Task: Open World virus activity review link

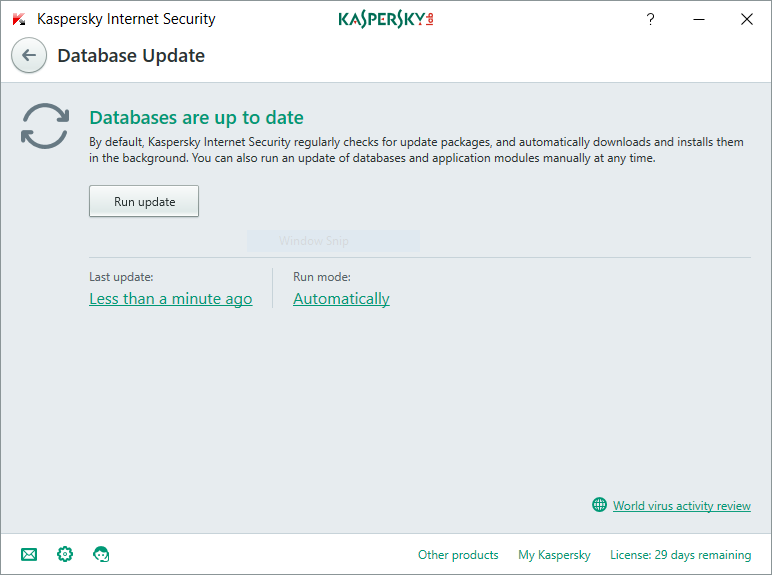Action: tap(681, 506)
